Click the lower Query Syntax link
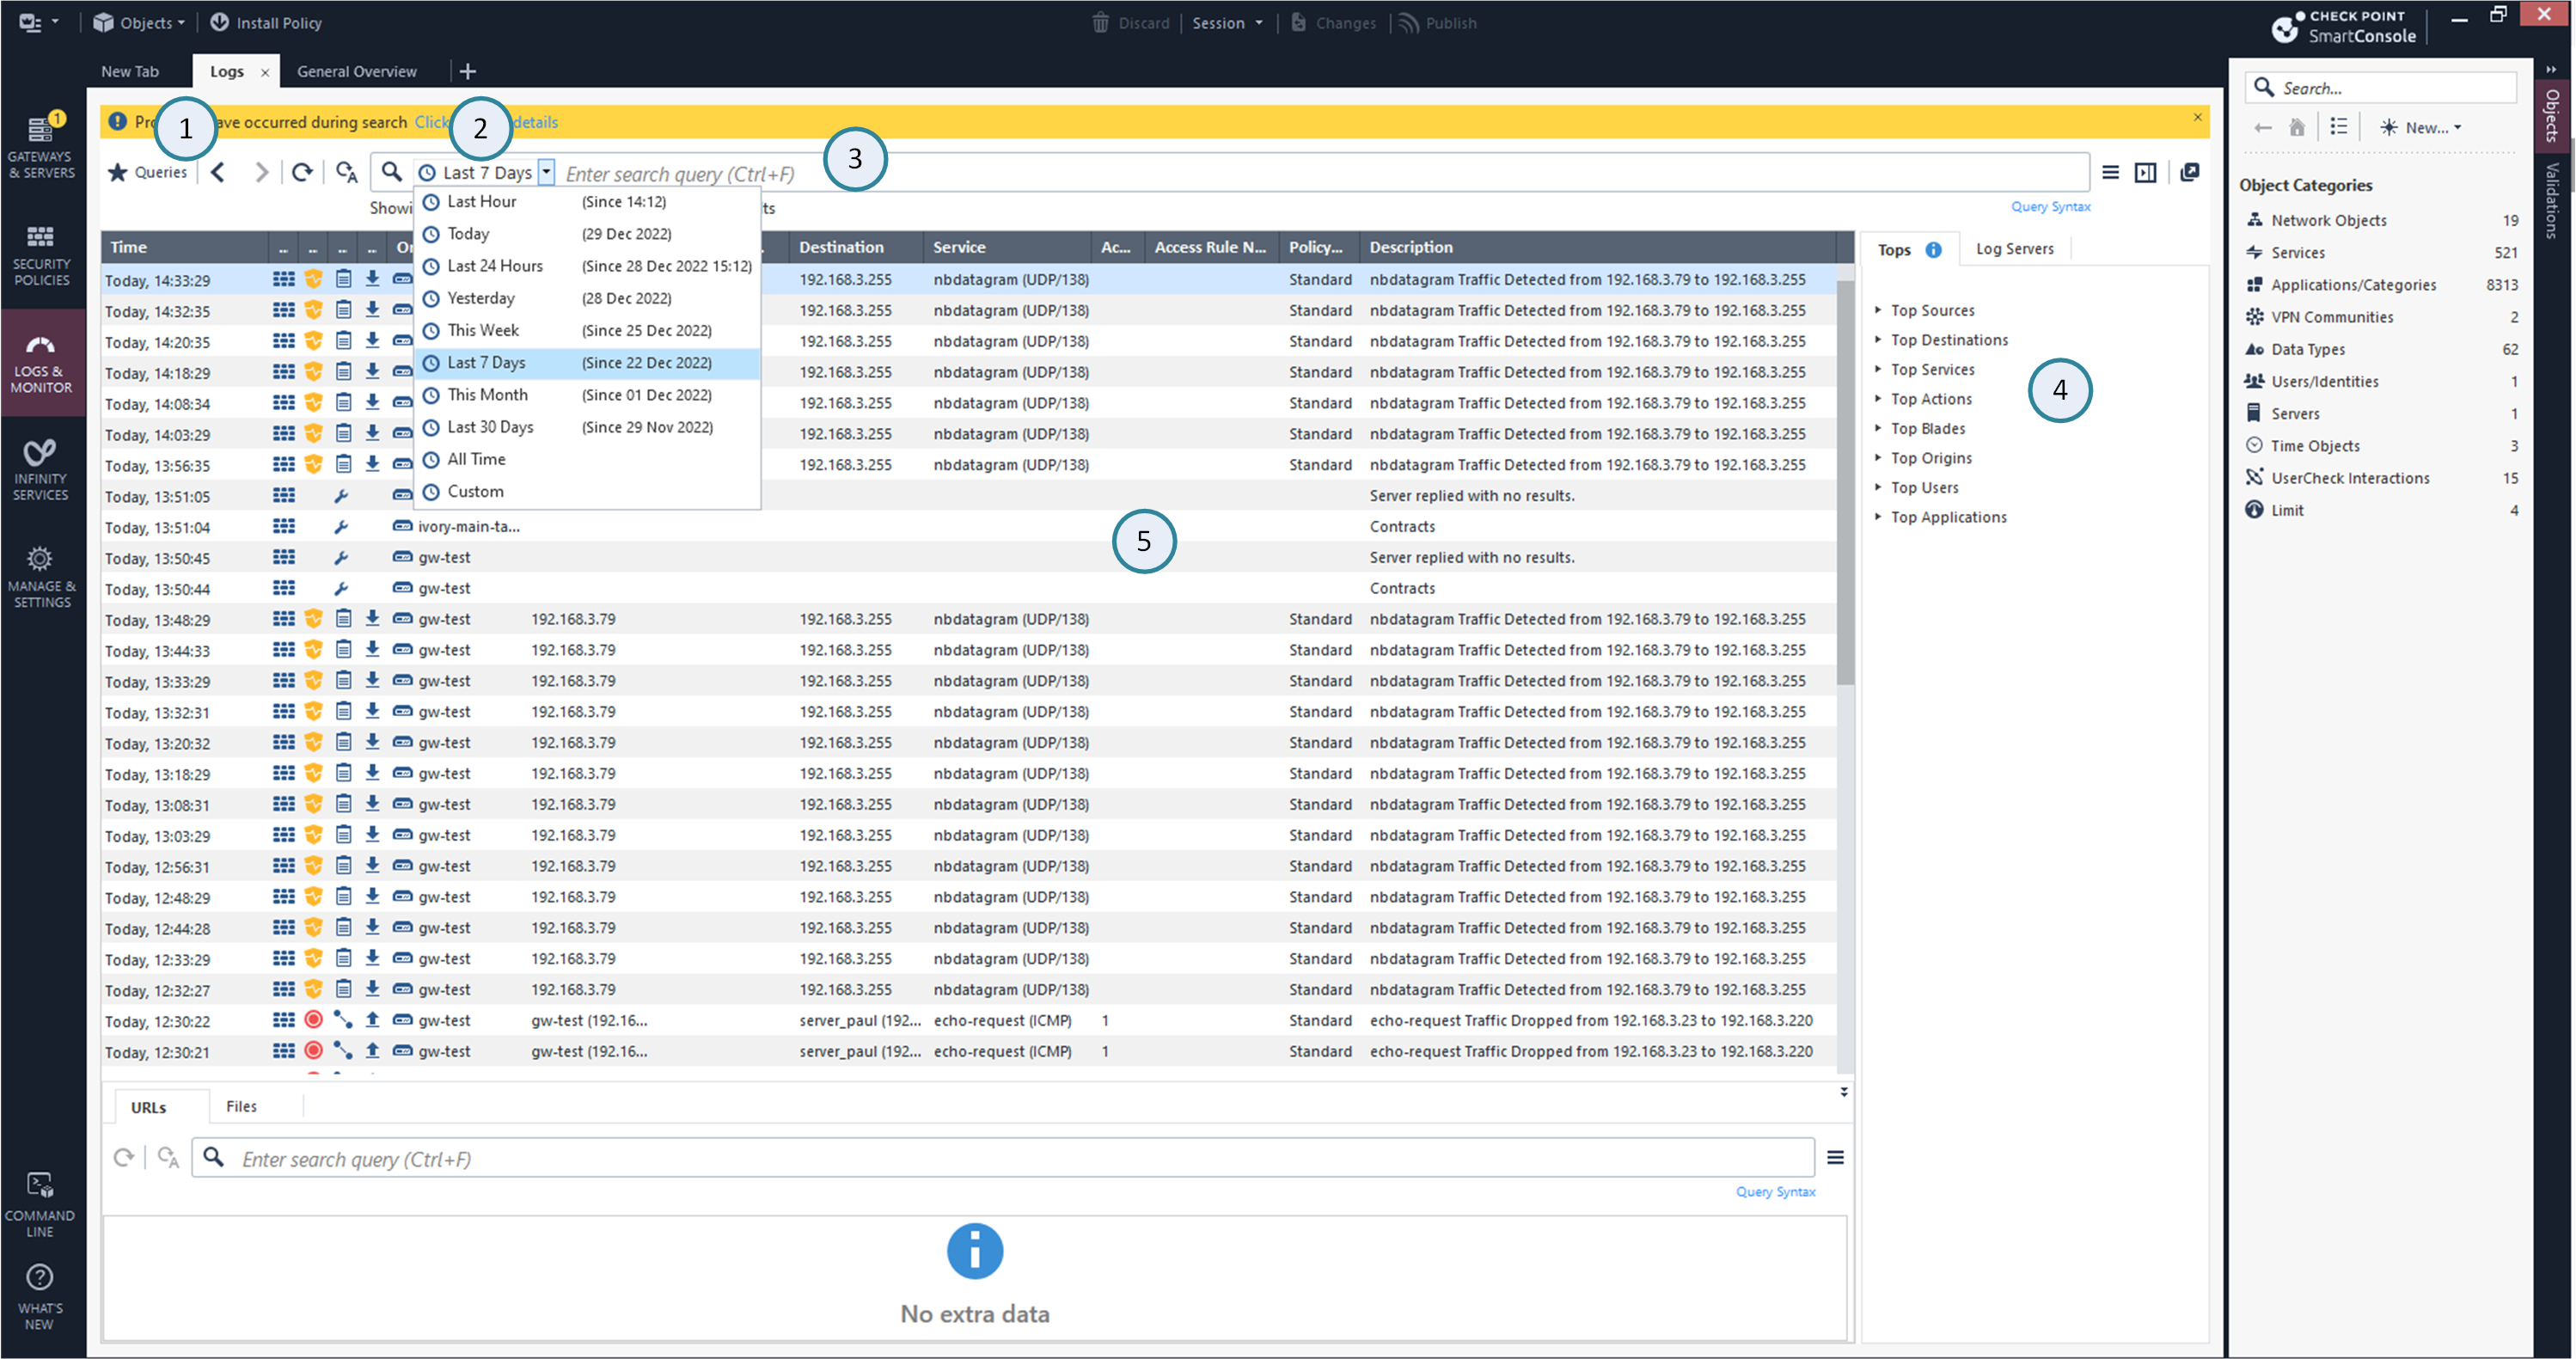This screenshot has height=1359, width=2576. pyautogui.click(x=1775, y=1191)
